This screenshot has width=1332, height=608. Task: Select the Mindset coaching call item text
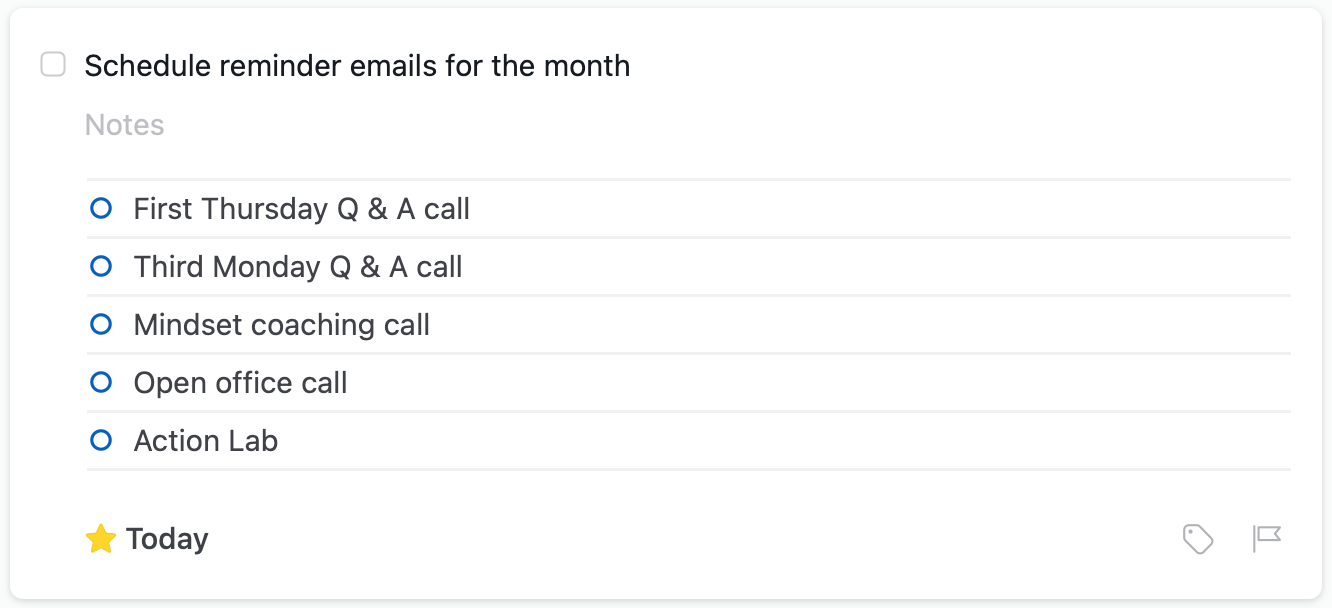281,325
